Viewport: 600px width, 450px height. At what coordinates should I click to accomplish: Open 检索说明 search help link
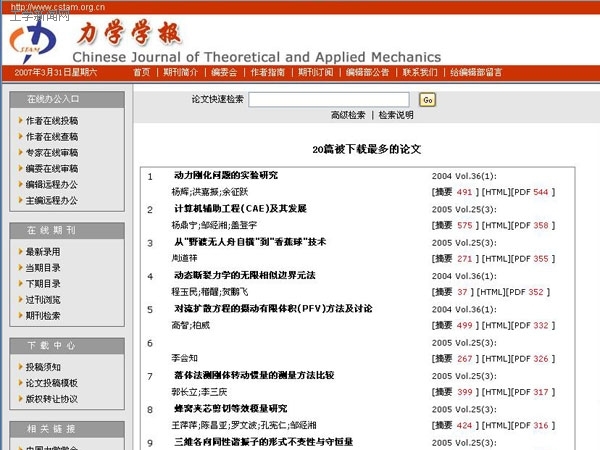pos(396,116)
